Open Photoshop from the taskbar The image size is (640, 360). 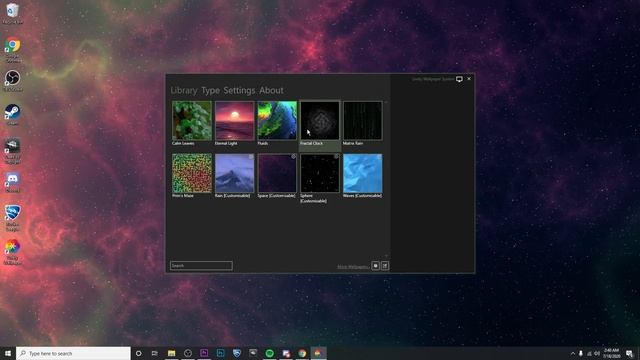[x=220, y=353]
